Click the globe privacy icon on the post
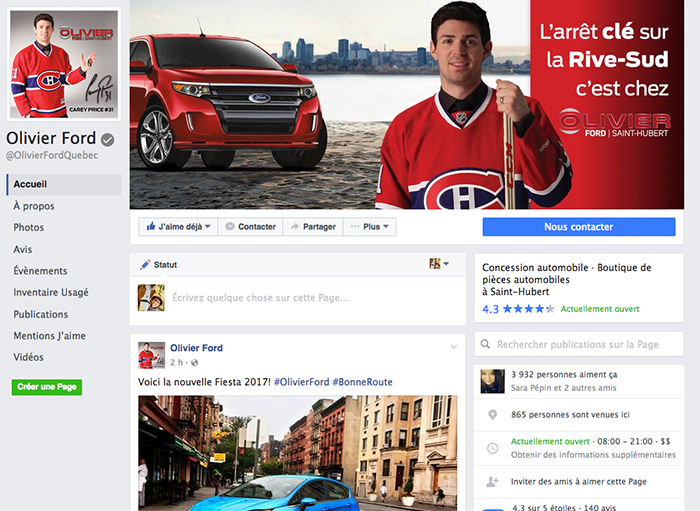The height and width of the screenshot is (511, 700). (194, 363)
